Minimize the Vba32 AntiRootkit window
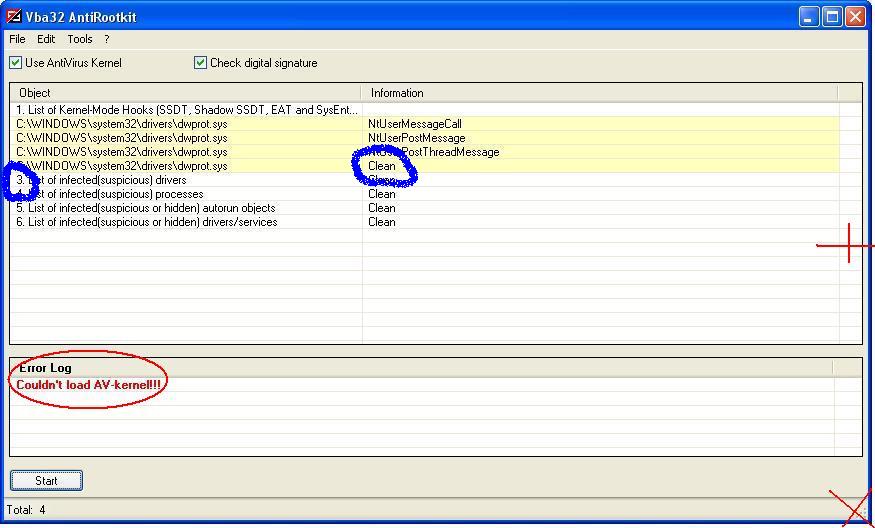Viewport: 875px width, 528px height. (x=809, y=16)
